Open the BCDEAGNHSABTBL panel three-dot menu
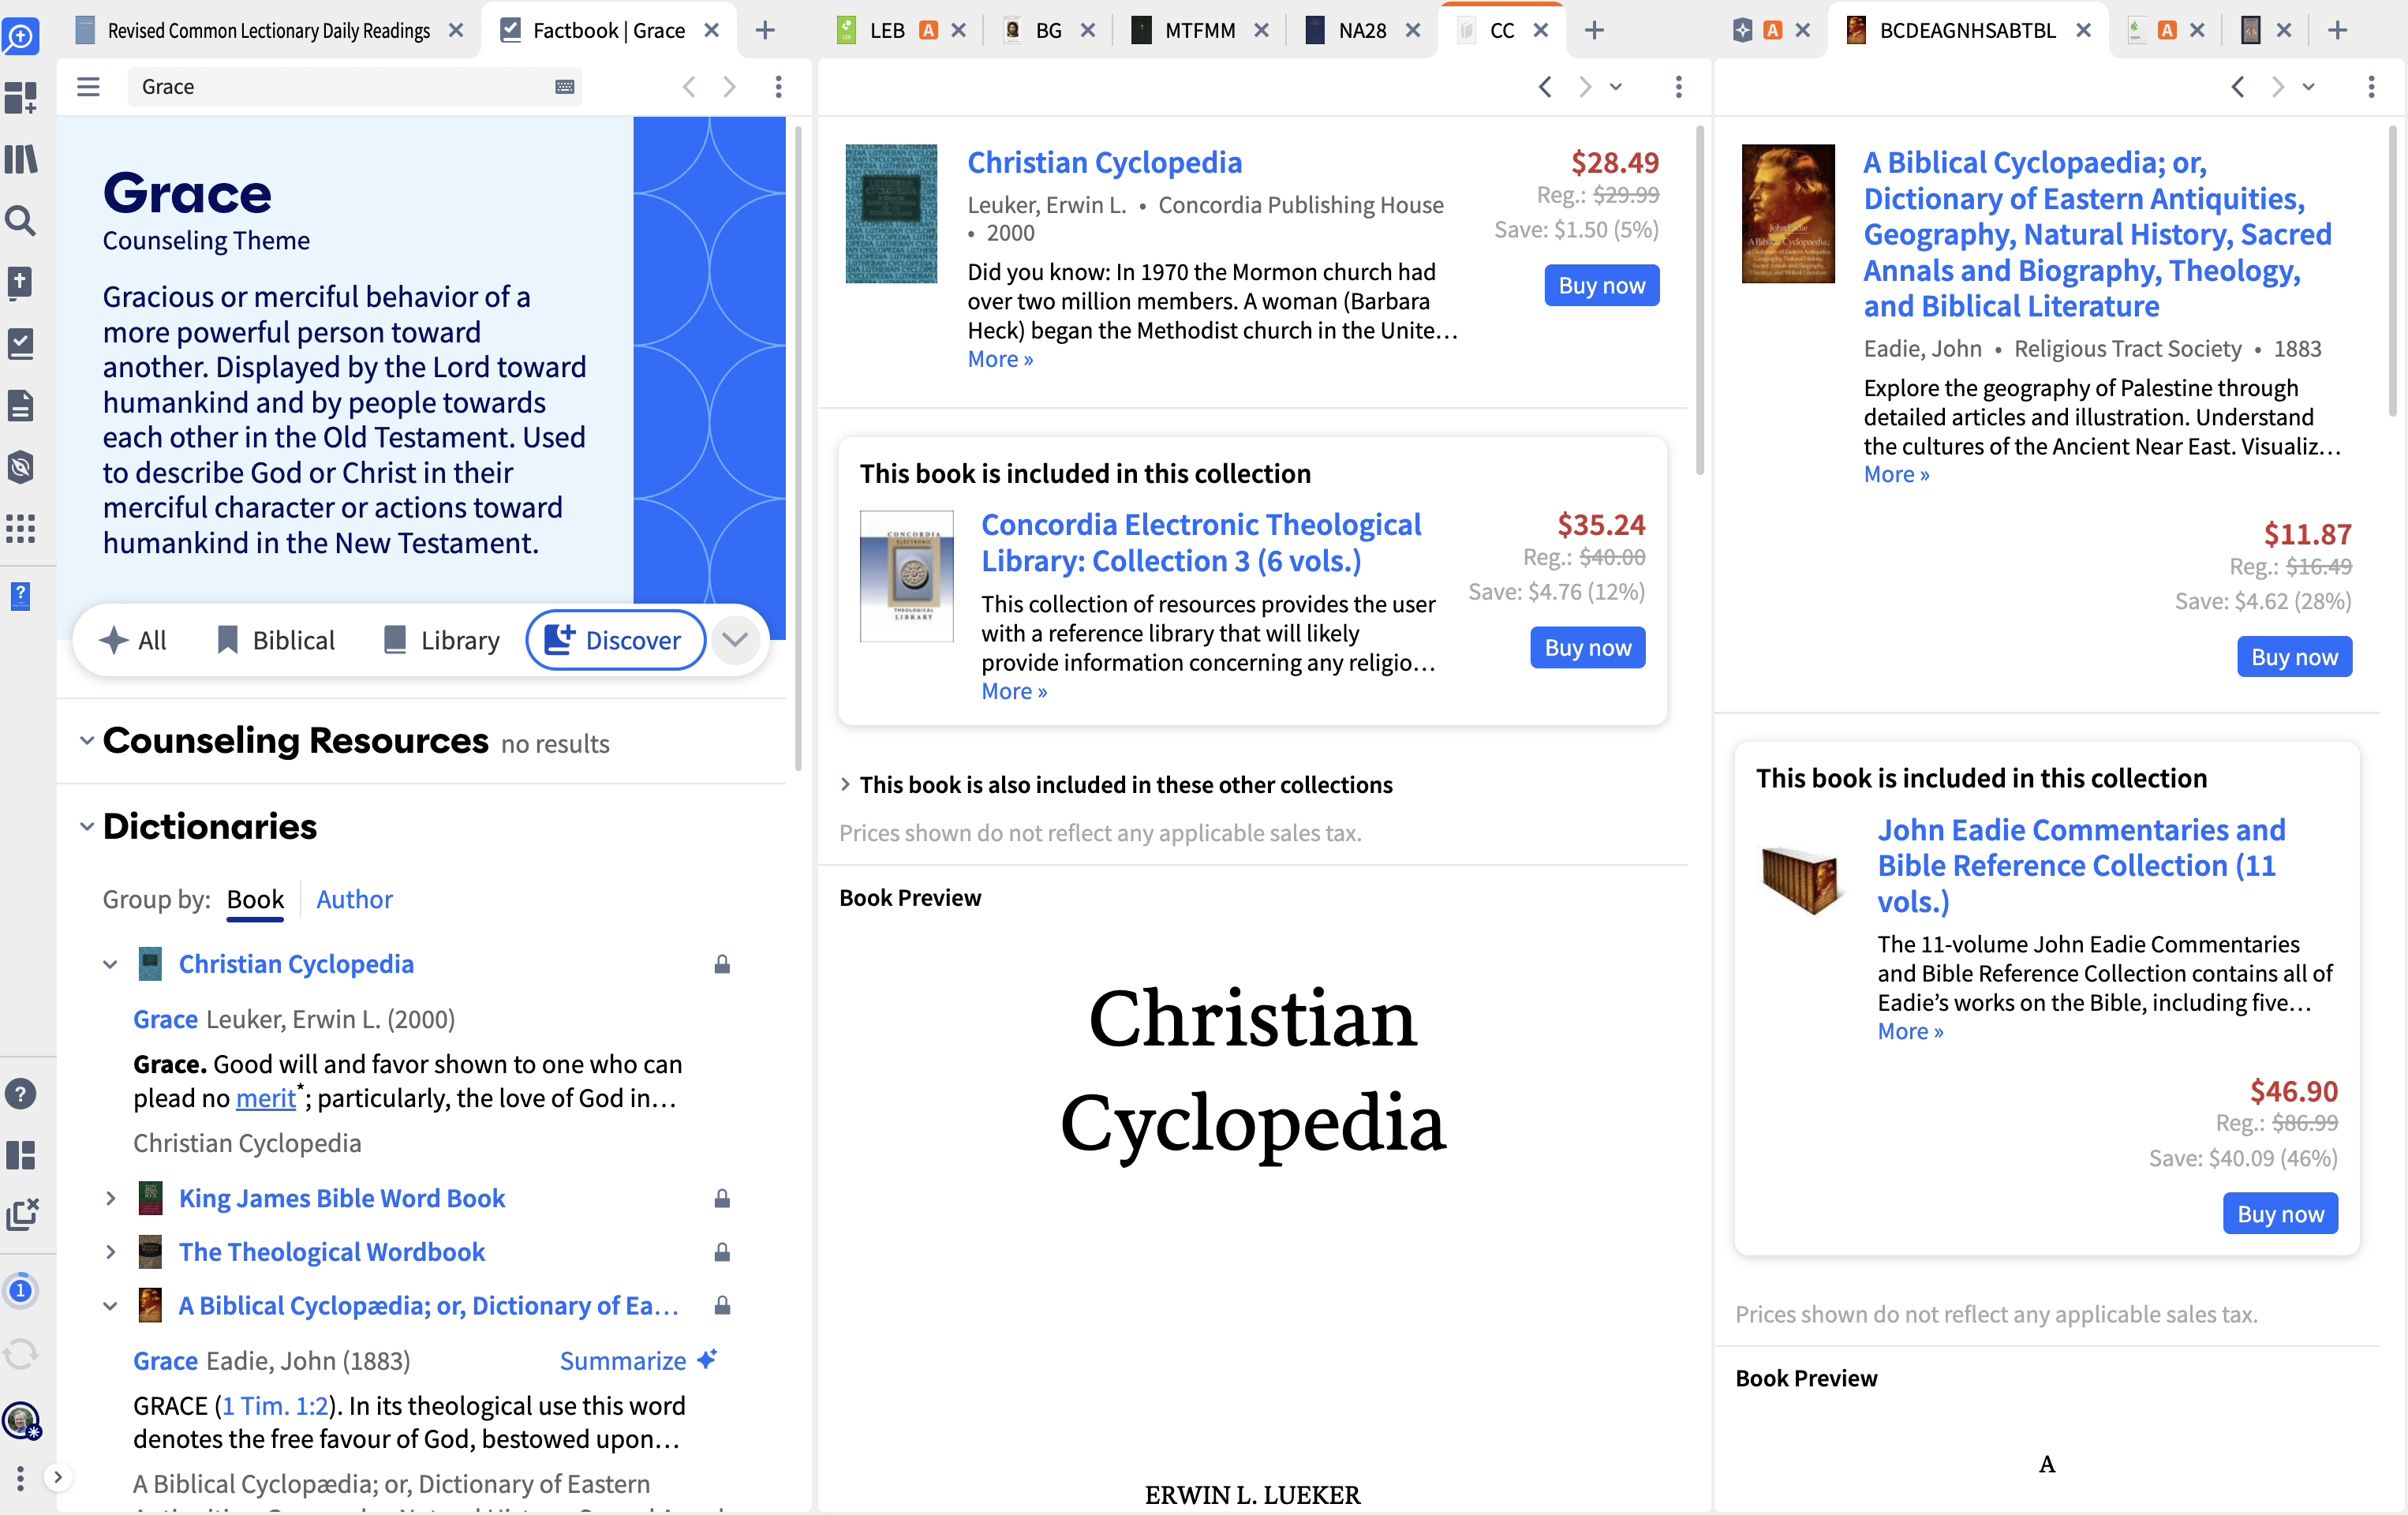2408x1515 pixels. (x=2371, y=87)
